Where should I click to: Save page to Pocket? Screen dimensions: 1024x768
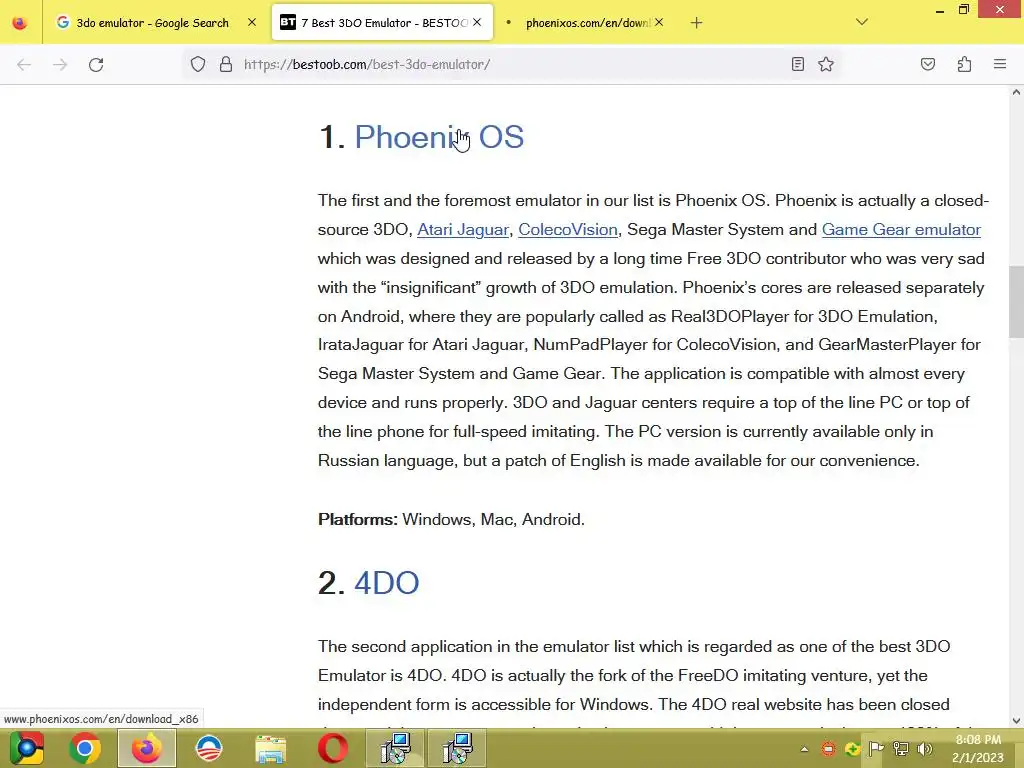point(928,64)
